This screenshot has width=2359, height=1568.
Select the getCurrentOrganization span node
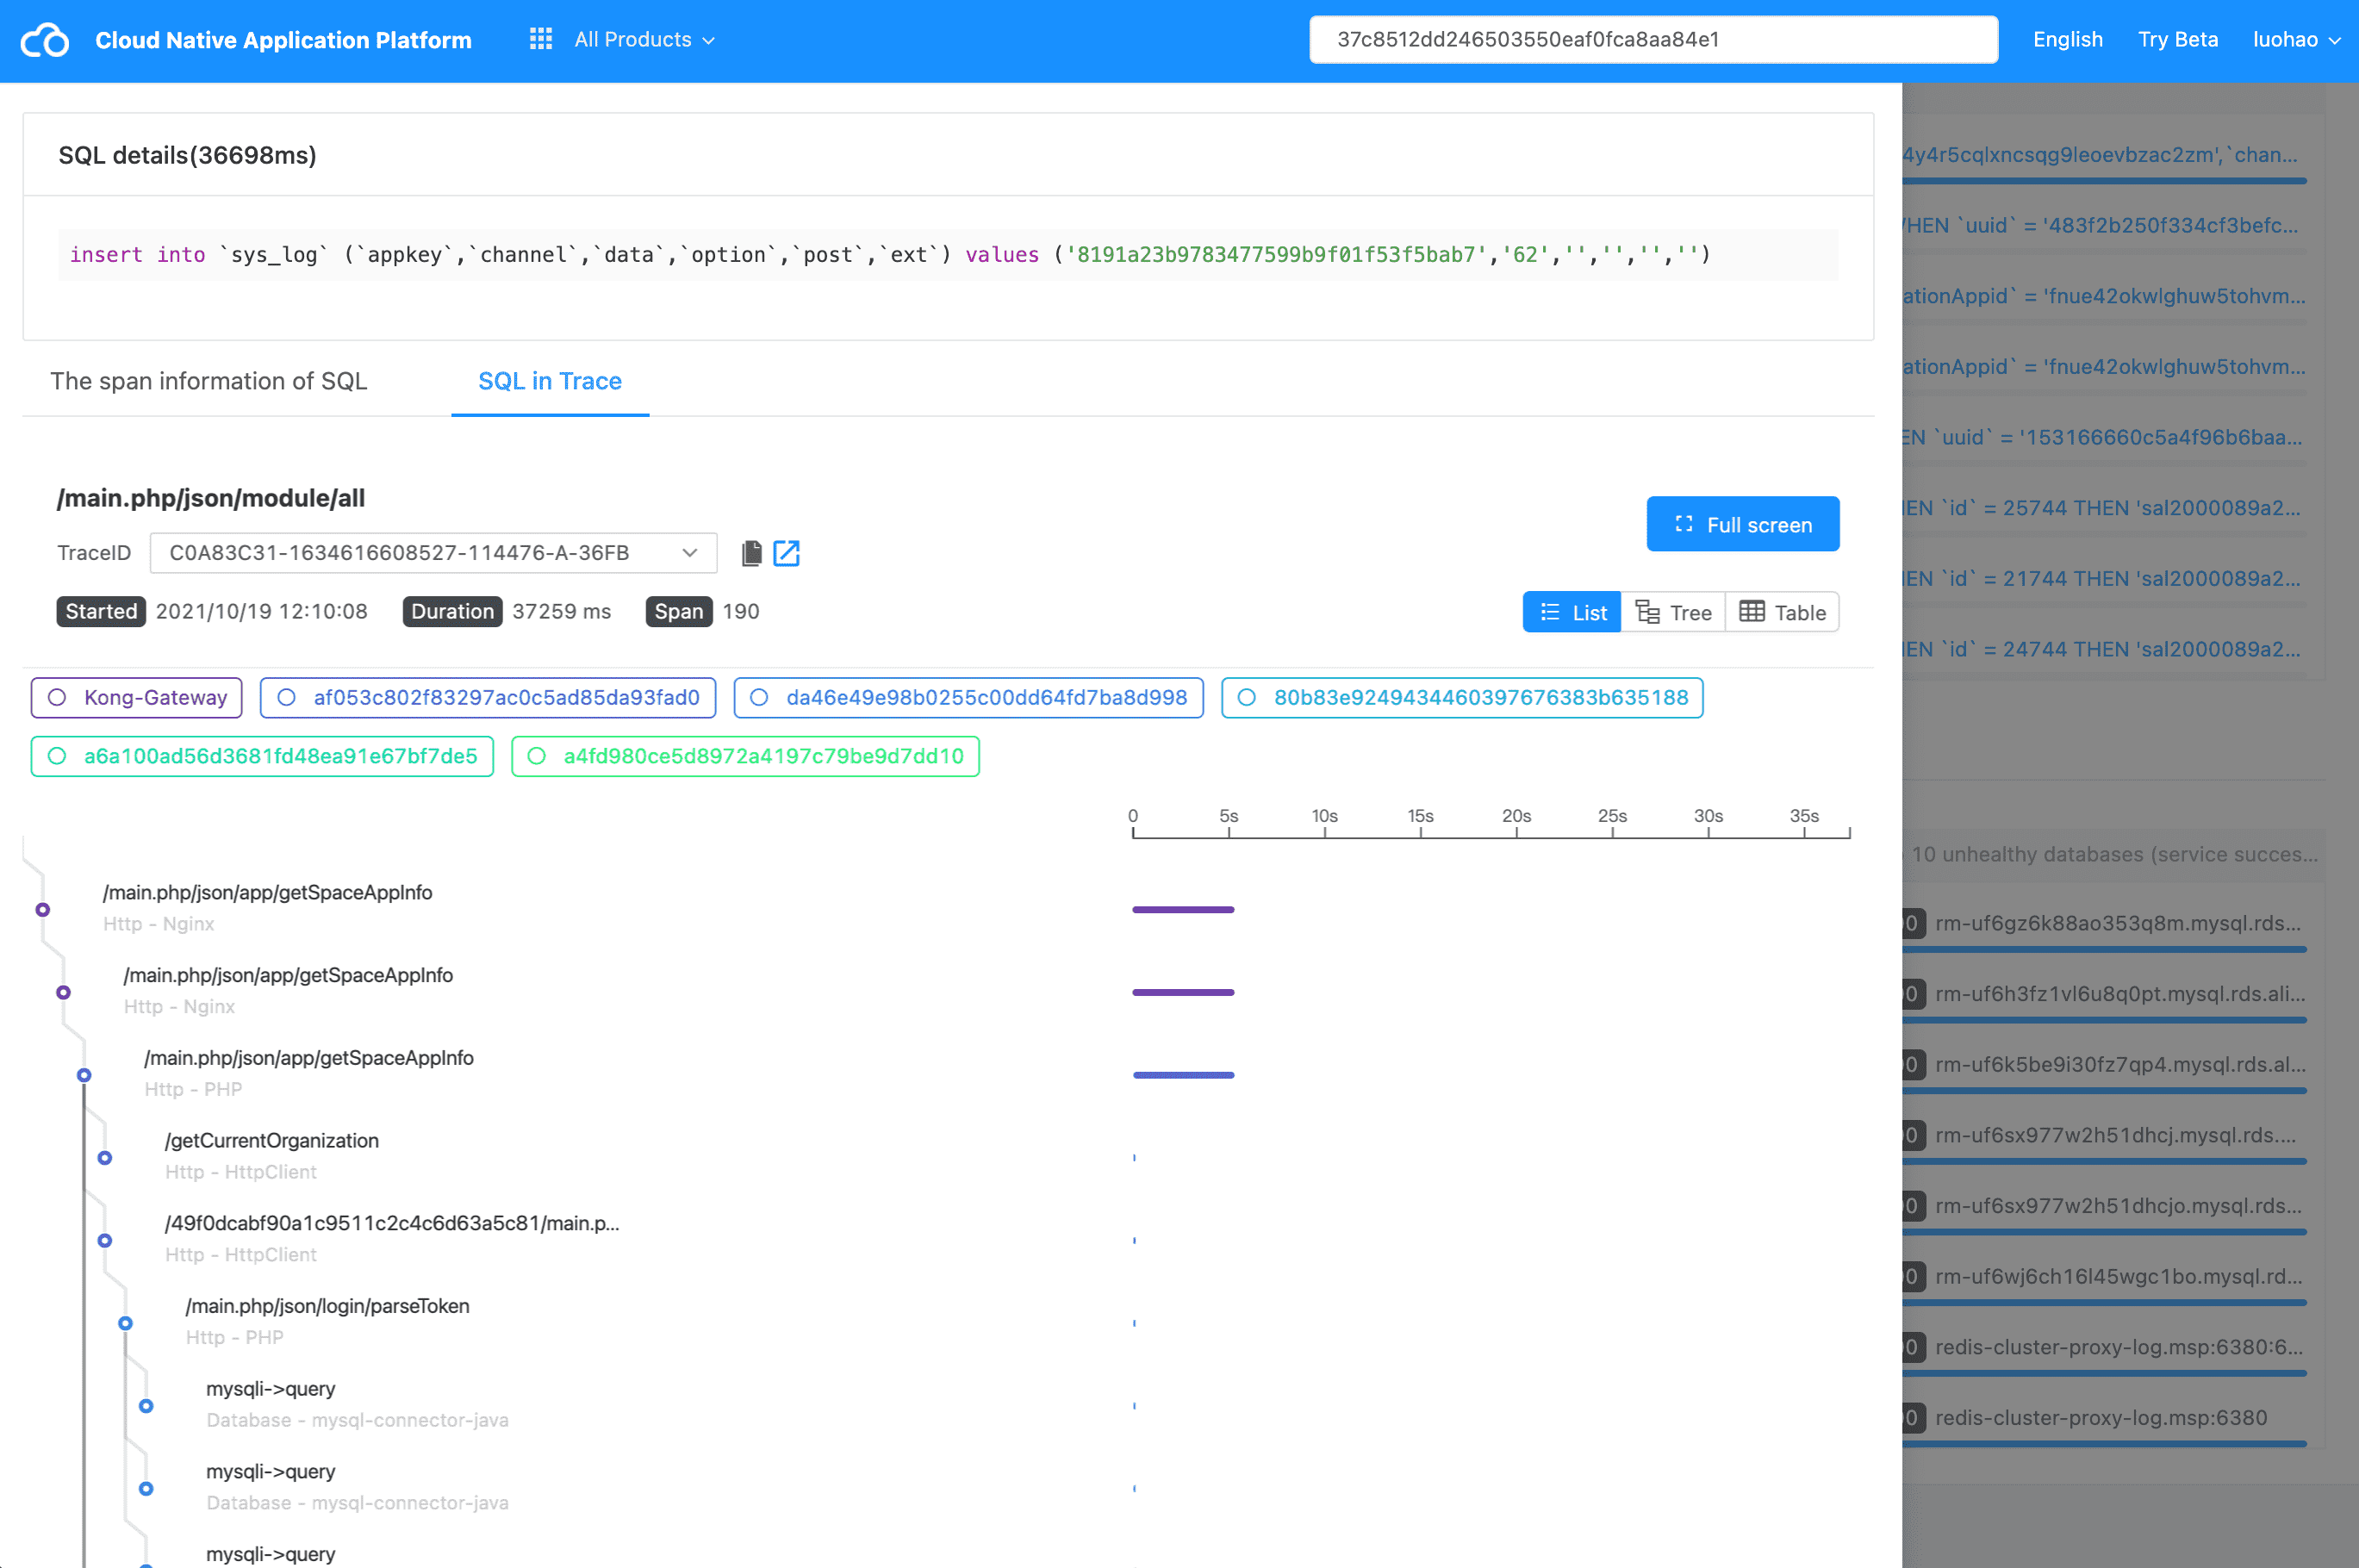pos(105,1158)
